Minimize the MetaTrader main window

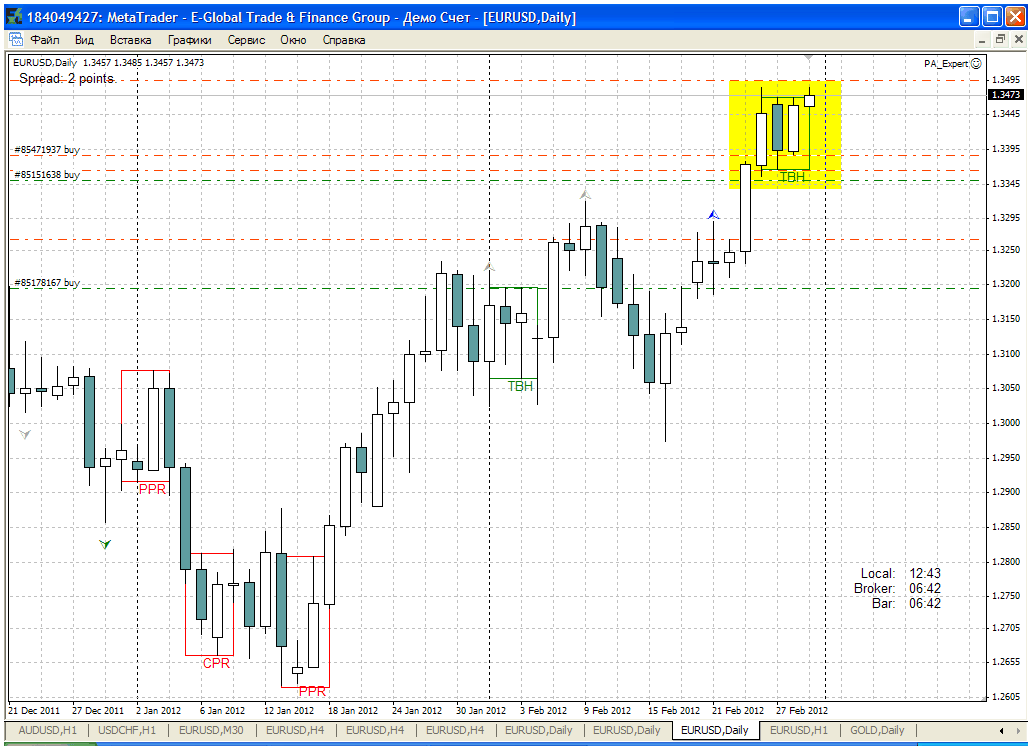pyautogui.click(x=969, y=17)
